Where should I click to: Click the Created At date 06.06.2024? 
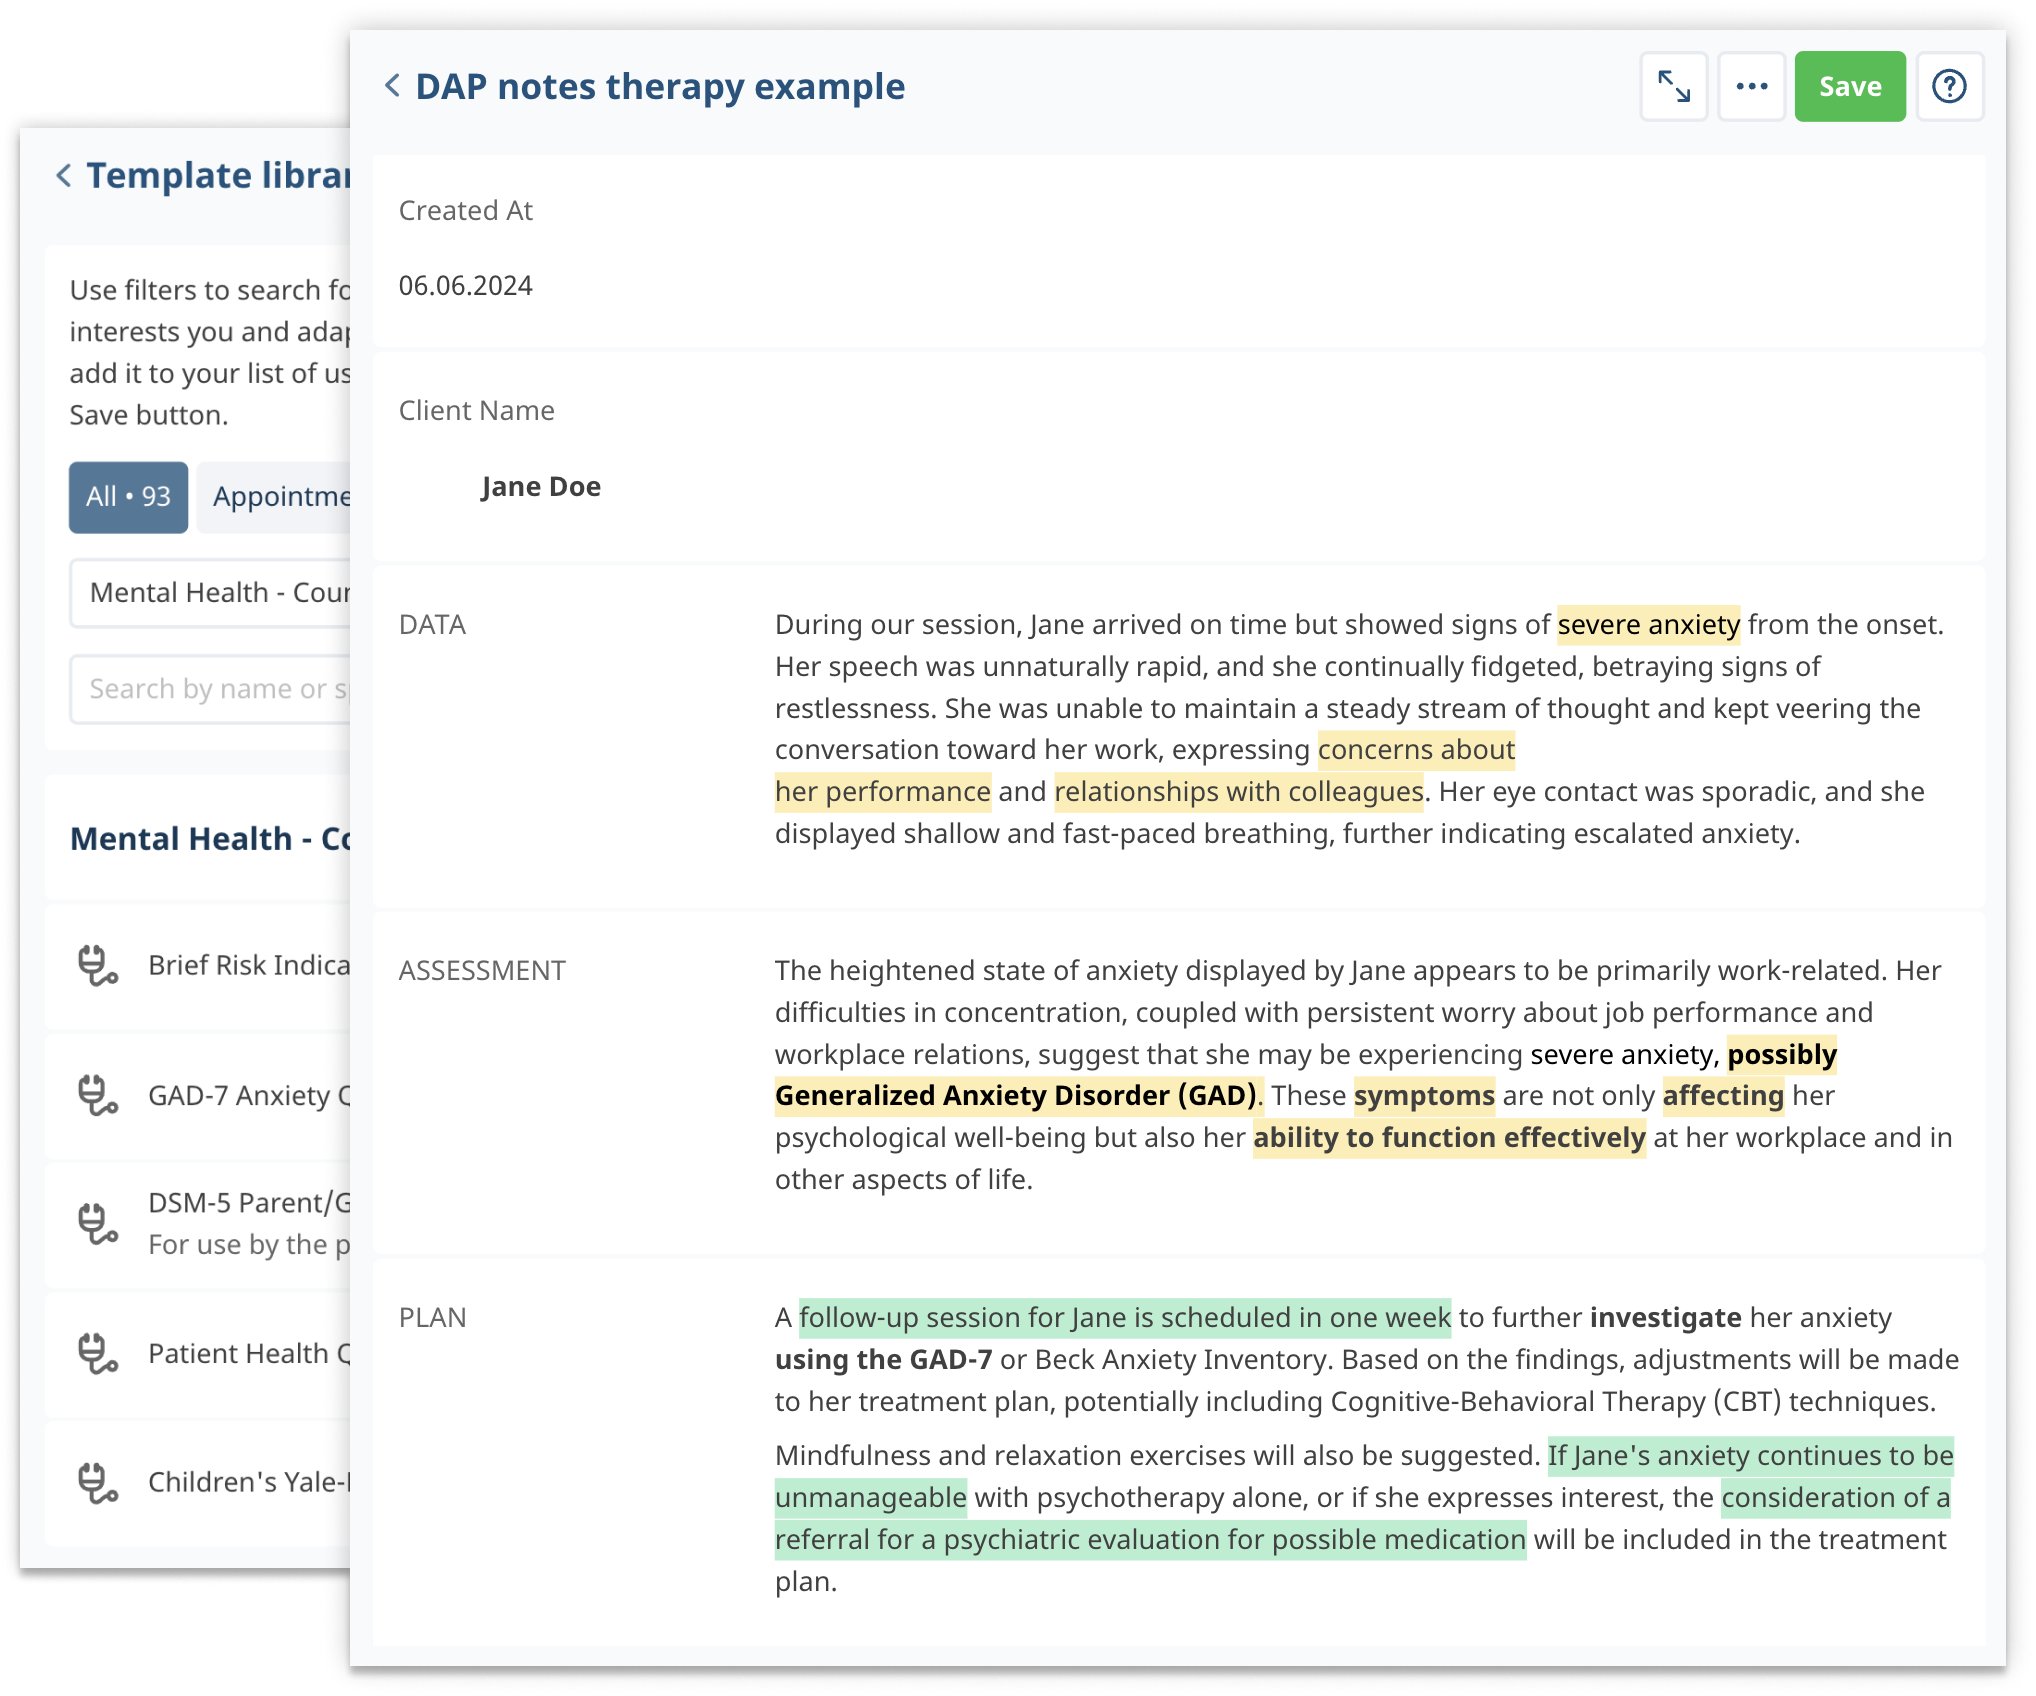tap(466, 286)
